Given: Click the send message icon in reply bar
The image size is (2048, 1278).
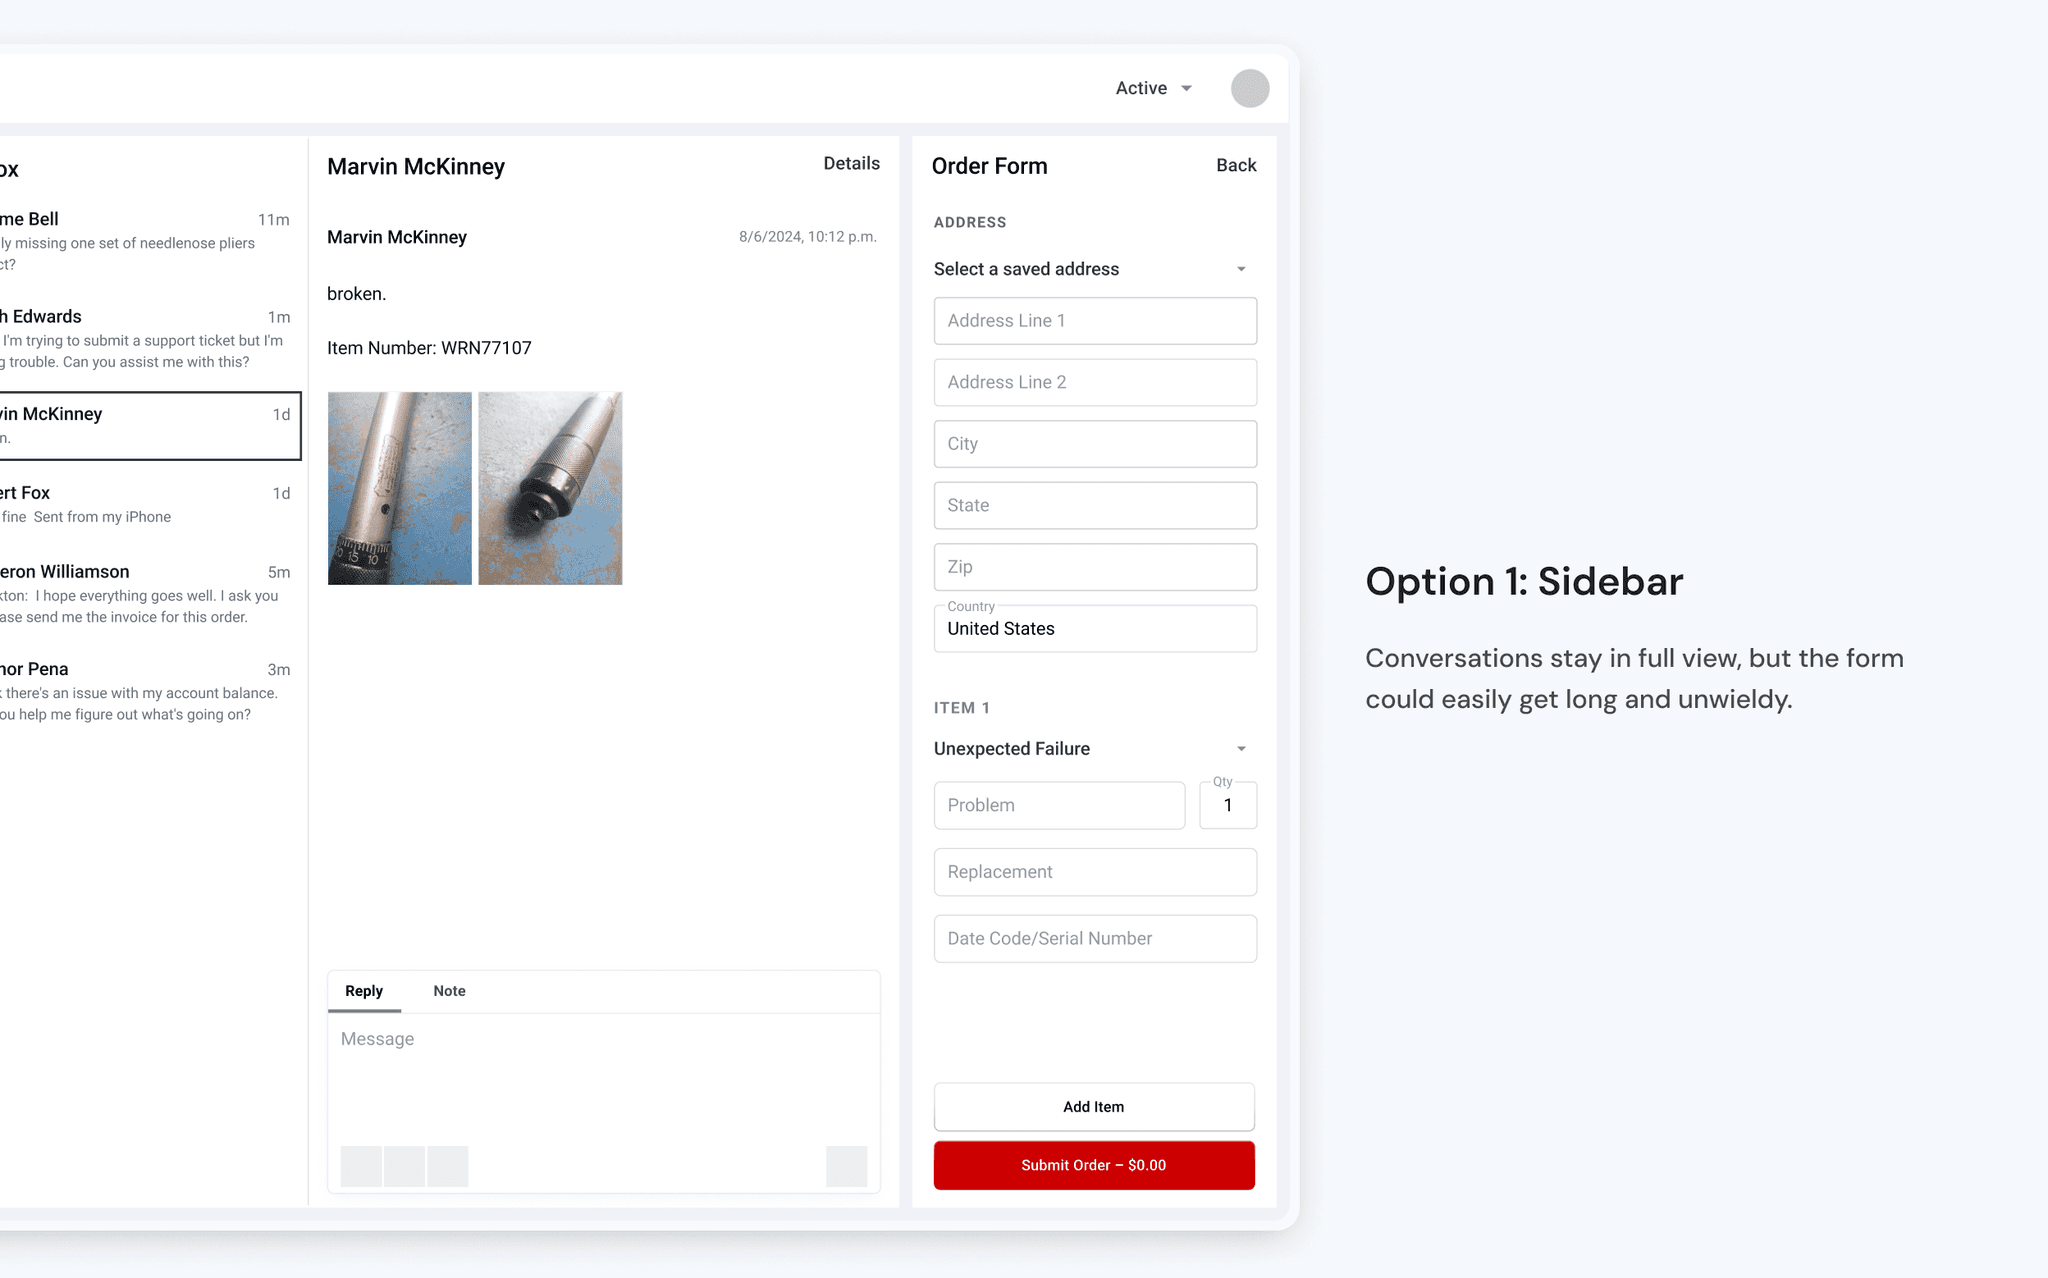Looking at the screenshot, I should 850,1165.
